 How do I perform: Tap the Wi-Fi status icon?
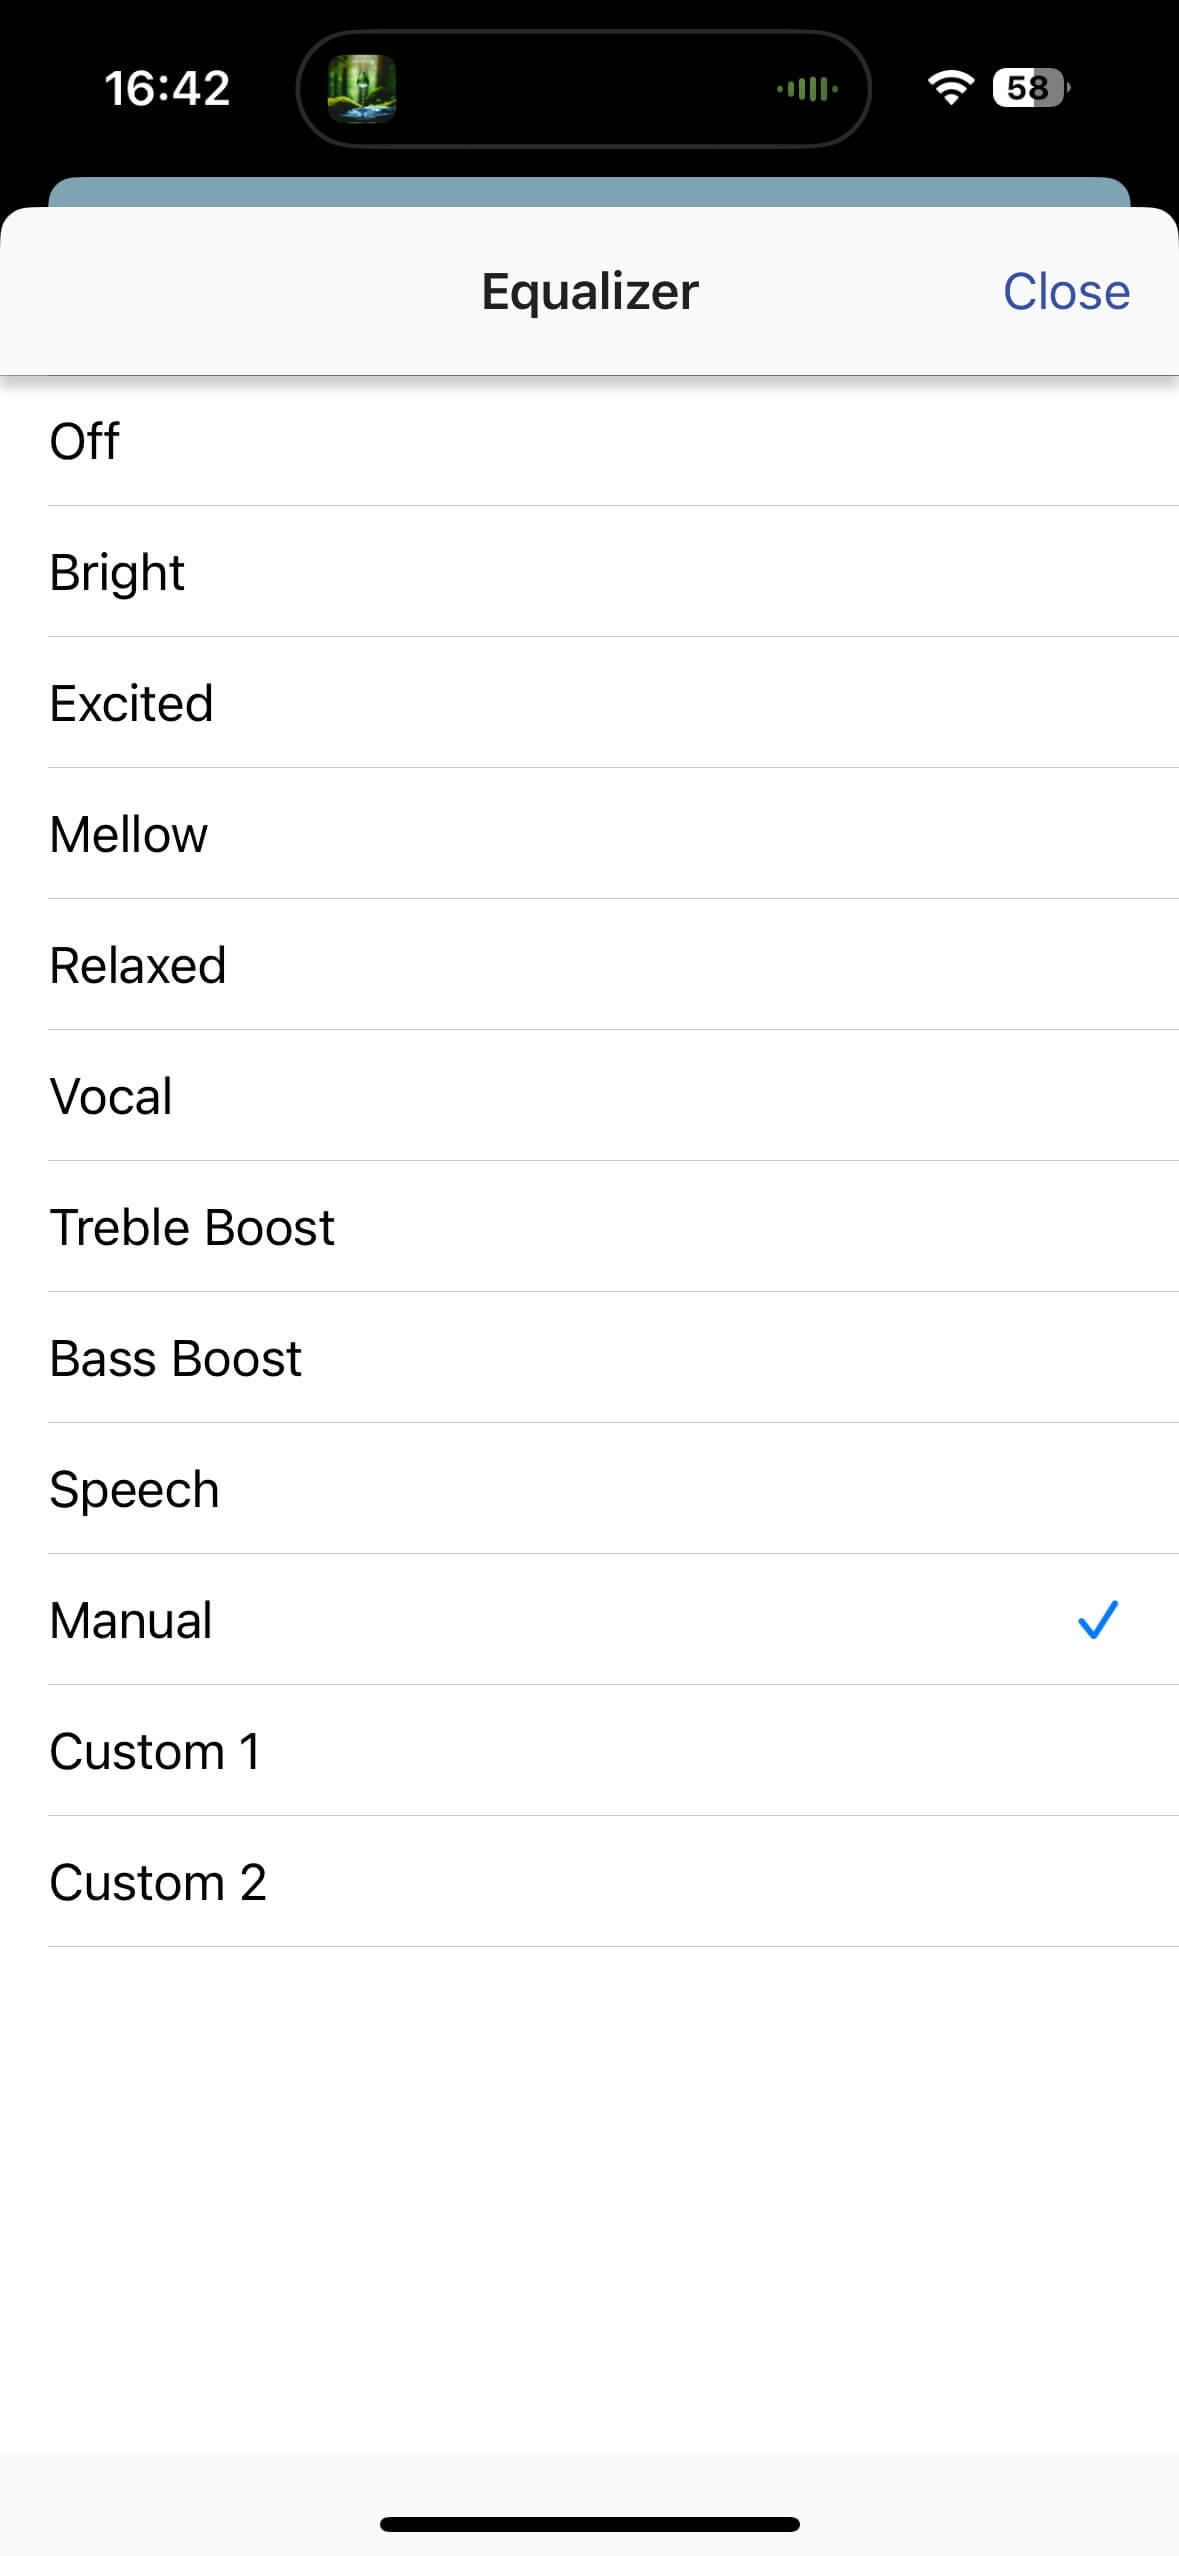pyautogui.click(x=950, y=88)
